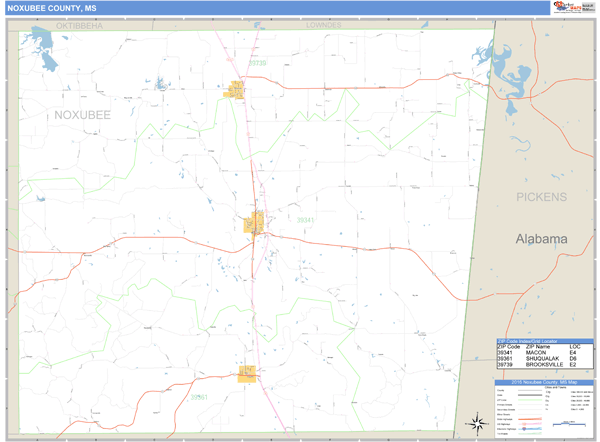Viewport: 600px width, 442px height.
Task: Select the Macon city marker on the map
Action: click(255, 225)
